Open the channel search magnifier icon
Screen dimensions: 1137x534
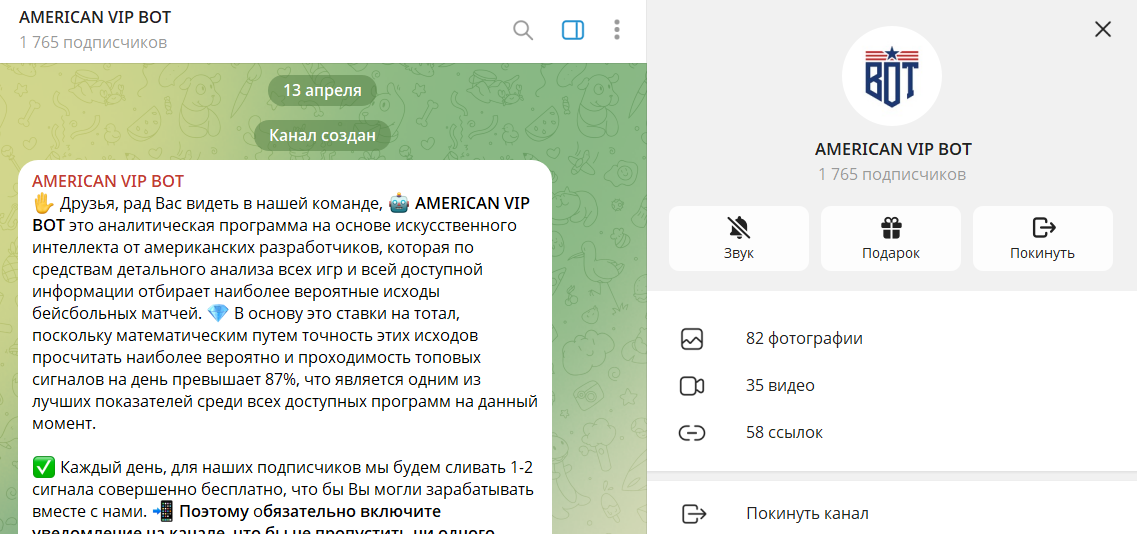click(523, 30)
